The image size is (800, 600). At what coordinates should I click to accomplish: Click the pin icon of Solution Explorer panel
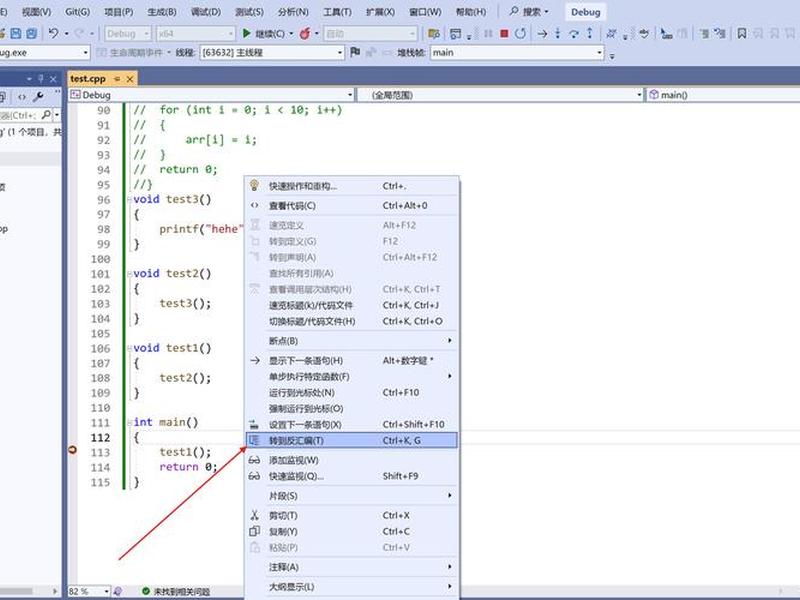pyautogui.click(x=41, y=79)
